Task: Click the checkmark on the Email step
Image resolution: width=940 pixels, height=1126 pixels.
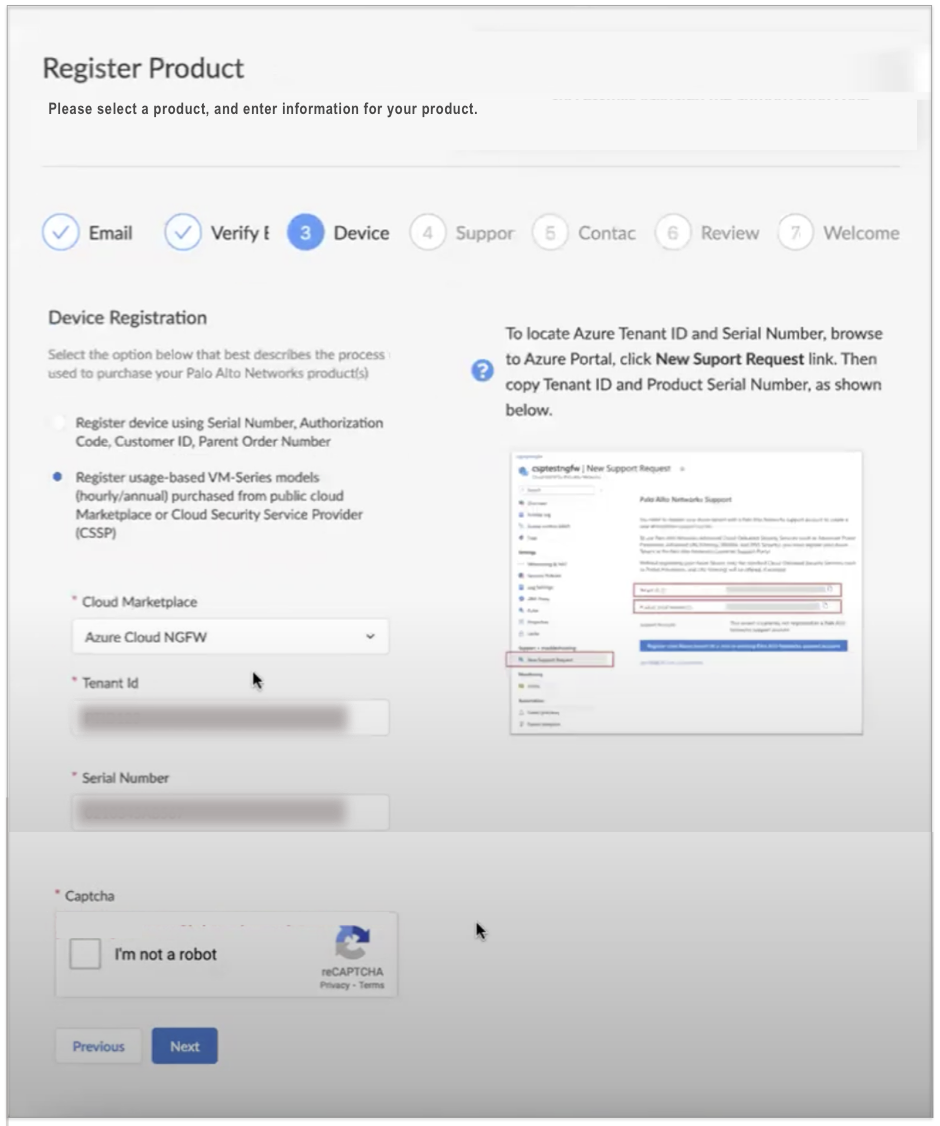Action: click(x=60, y=231)
